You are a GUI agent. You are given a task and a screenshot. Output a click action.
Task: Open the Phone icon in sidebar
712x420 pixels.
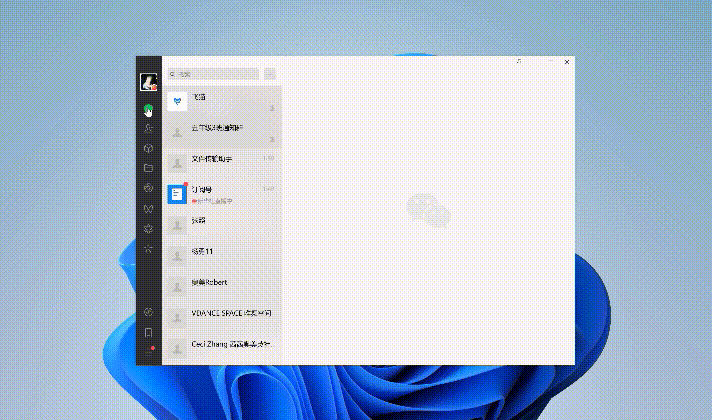click(x=148, y=332)
